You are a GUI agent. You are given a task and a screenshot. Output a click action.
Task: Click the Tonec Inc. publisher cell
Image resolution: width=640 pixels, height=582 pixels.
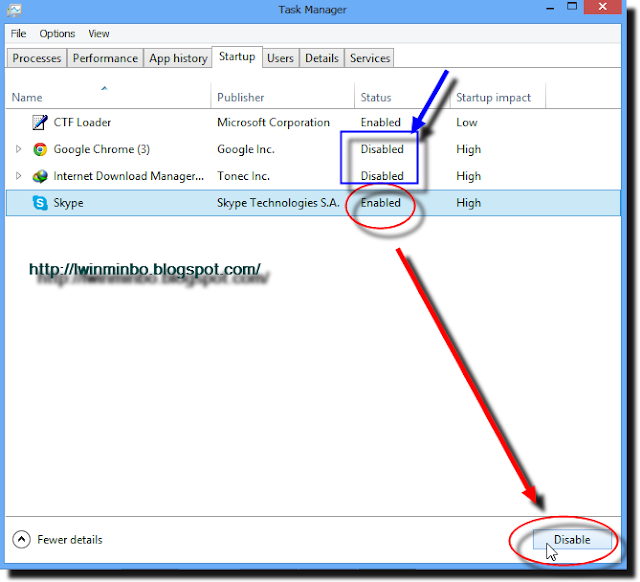[243, 176]
